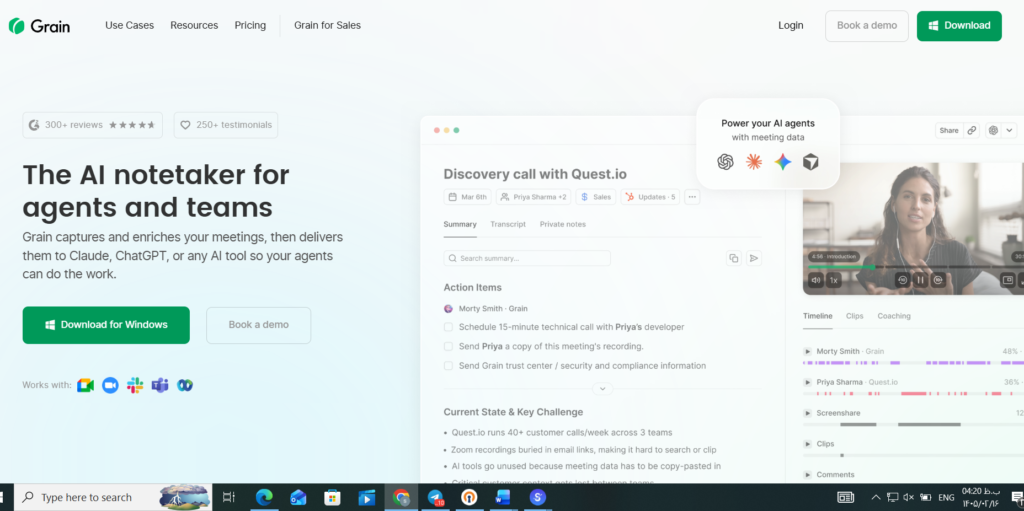Click the Windows taskbar search box

pos(113,497)
